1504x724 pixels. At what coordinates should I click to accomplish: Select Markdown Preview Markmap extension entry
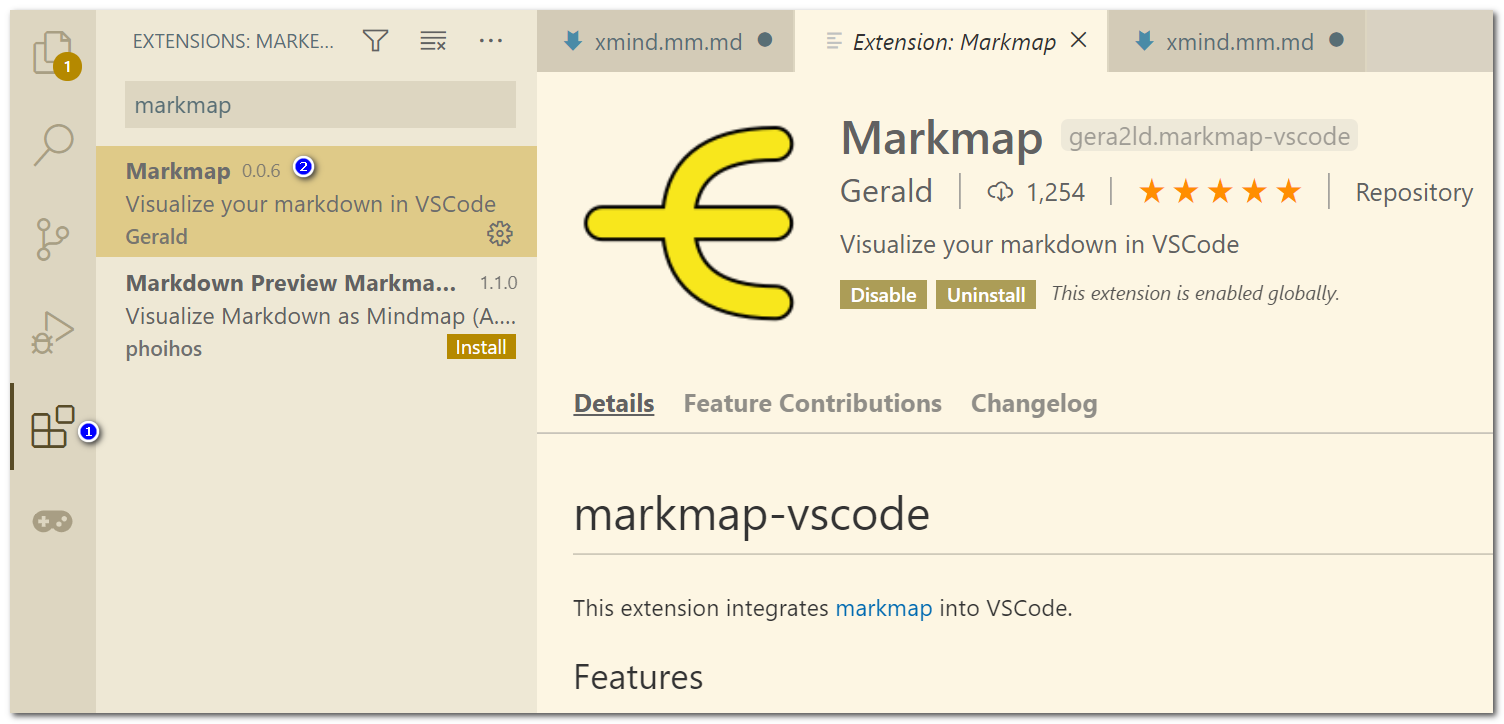click(316, 314)
